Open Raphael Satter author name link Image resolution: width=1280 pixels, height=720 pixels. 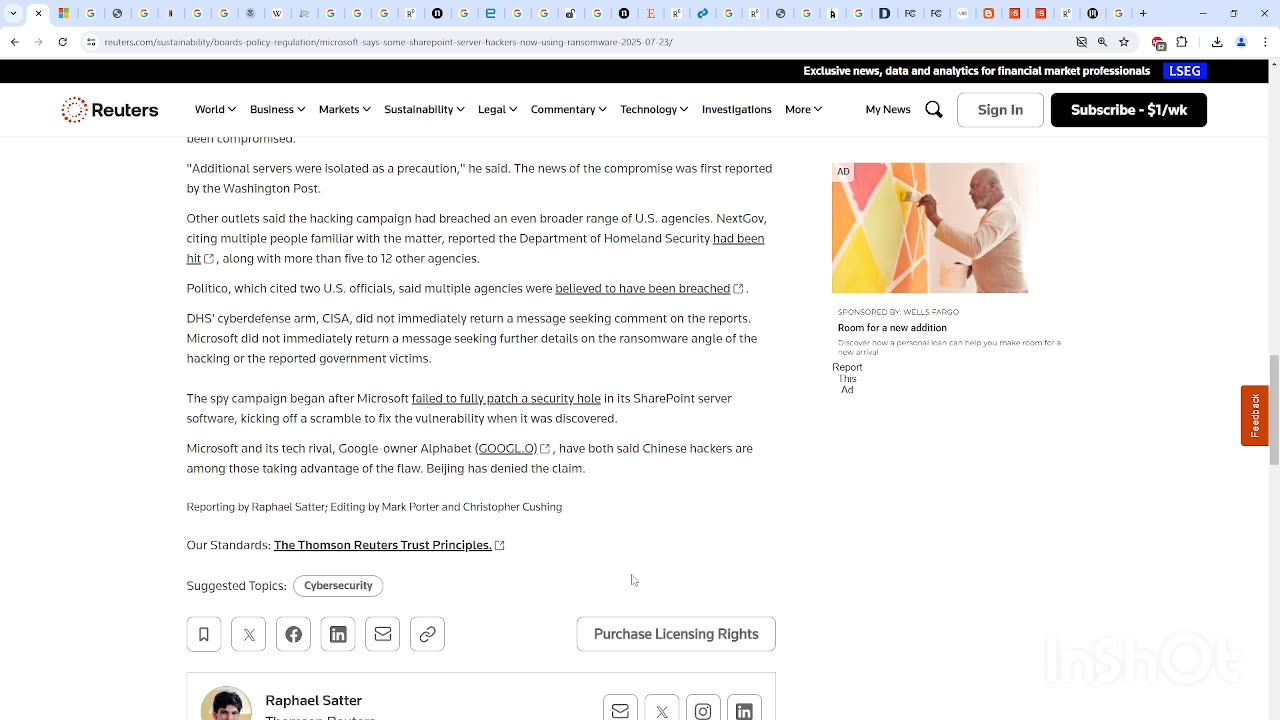pos(314,700)
